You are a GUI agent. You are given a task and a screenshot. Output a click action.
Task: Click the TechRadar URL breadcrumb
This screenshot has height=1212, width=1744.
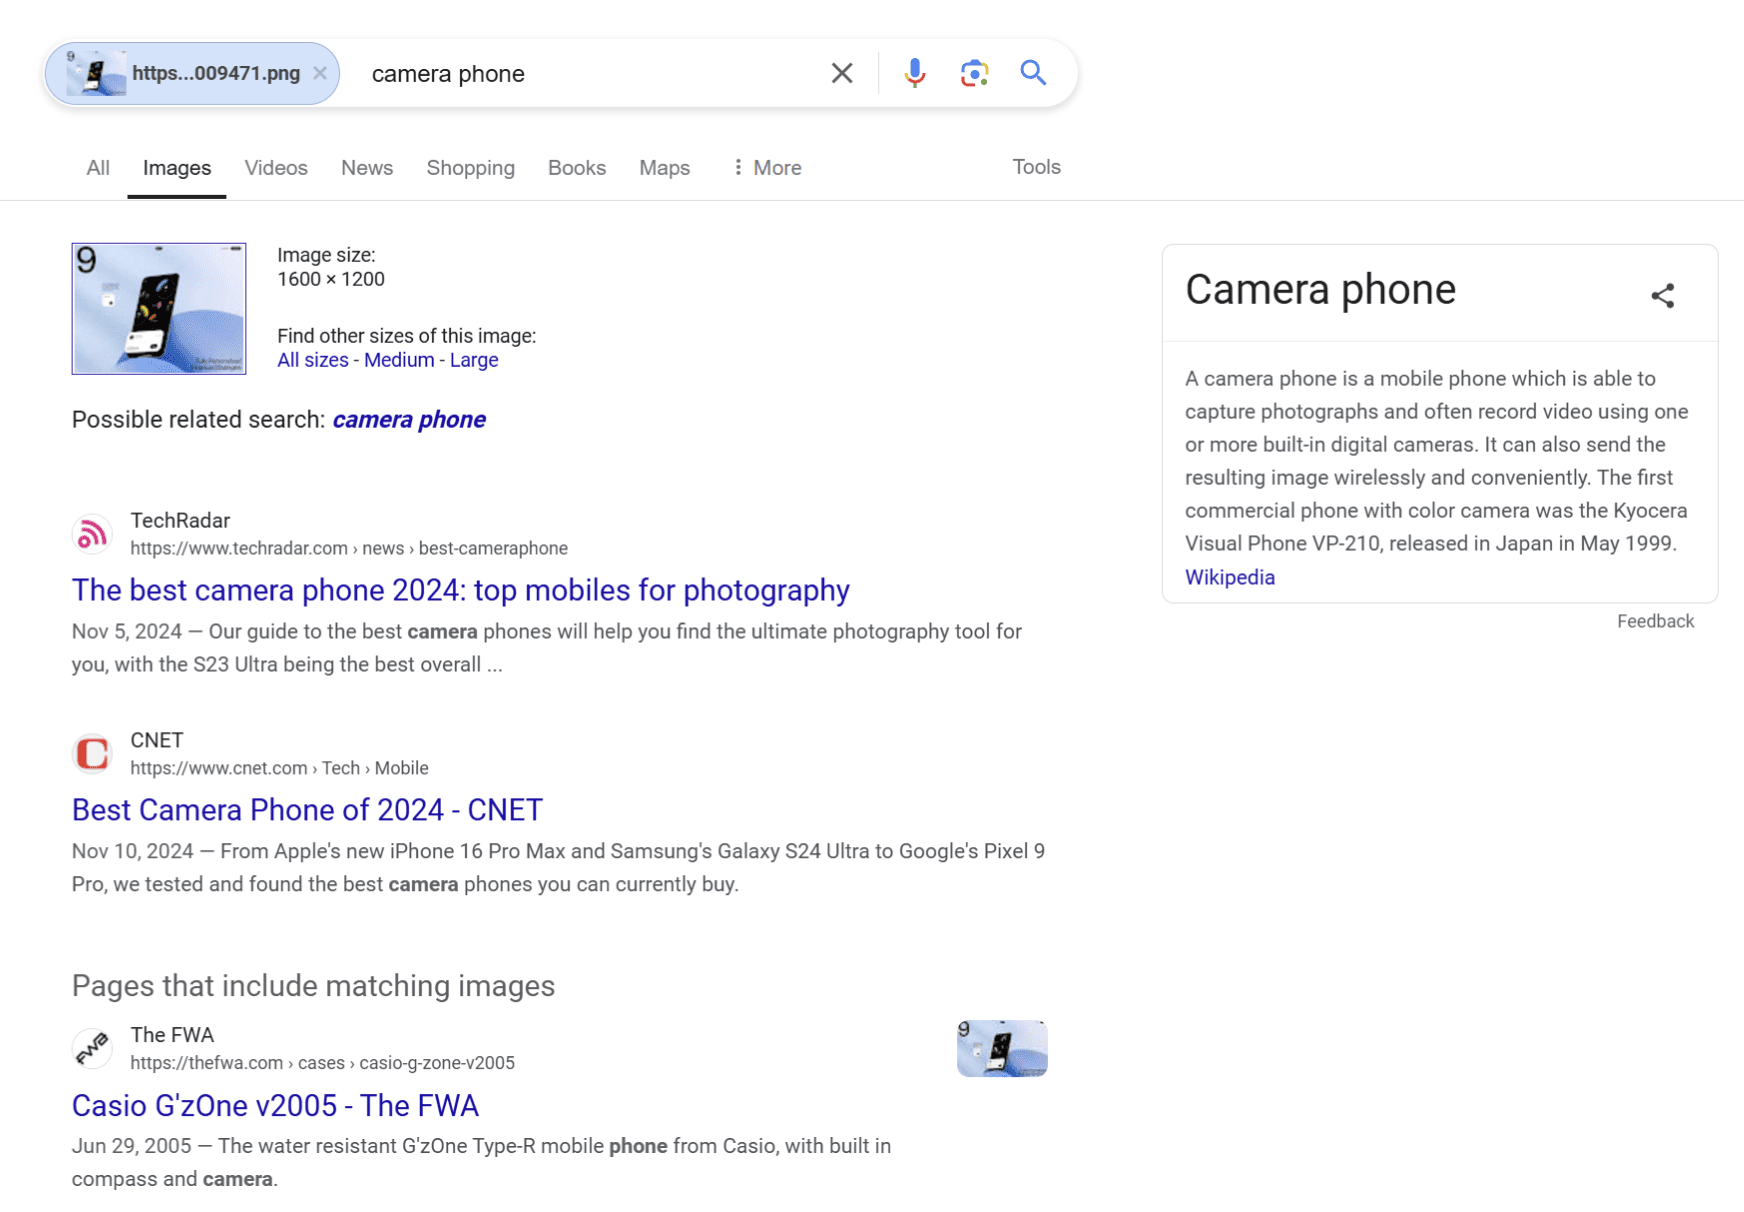click(x=349, y=548)
